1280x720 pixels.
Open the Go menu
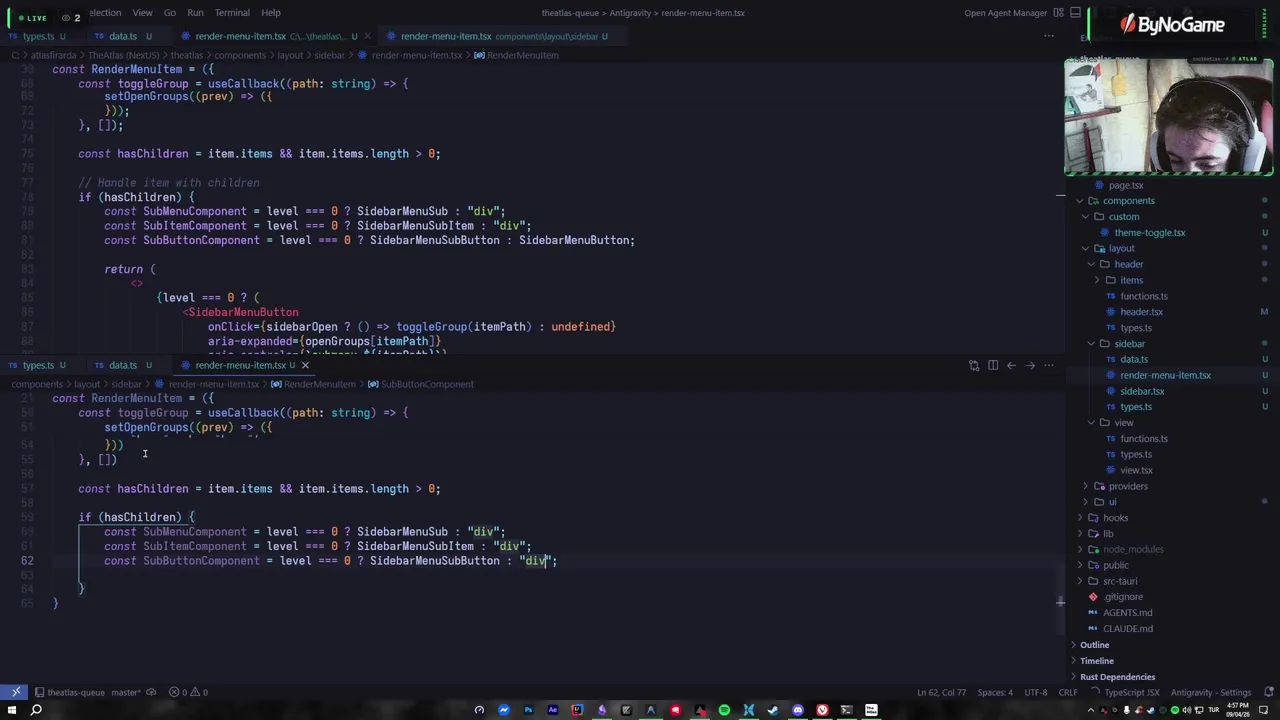tap(170, 13)
